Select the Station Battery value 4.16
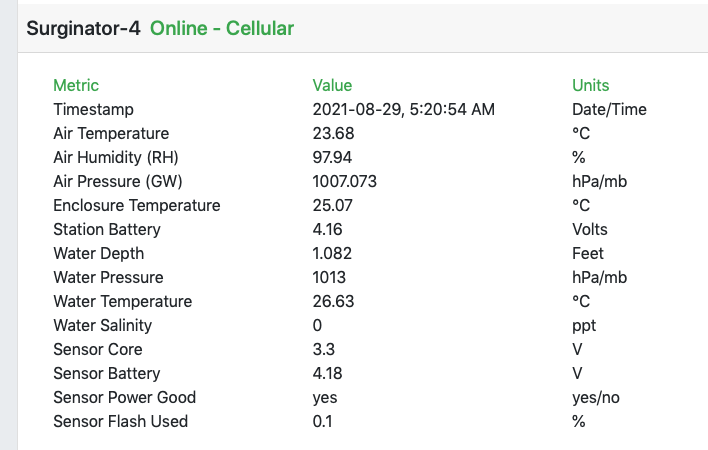This screenshot has width=708, height=450. click(328, 229)
